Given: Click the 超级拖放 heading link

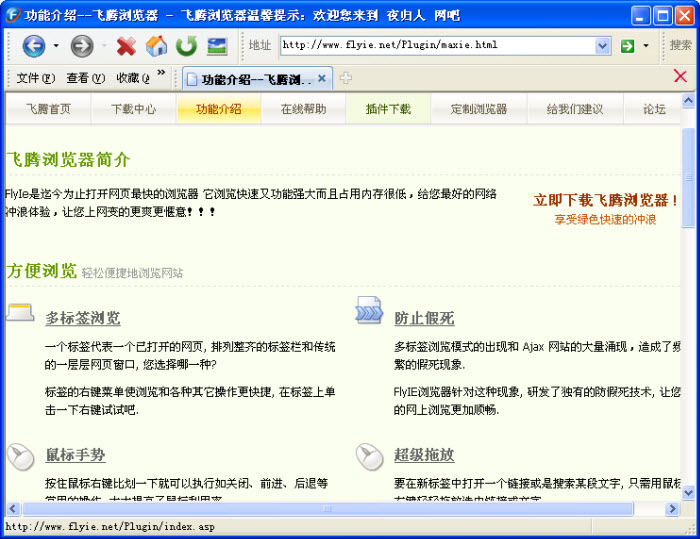Looking at the screenshot, I should point(424,455).
